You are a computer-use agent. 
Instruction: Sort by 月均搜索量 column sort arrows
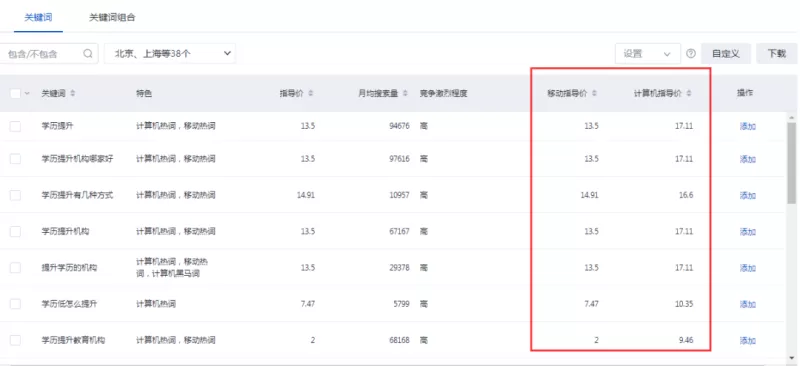tap(406, 93)
